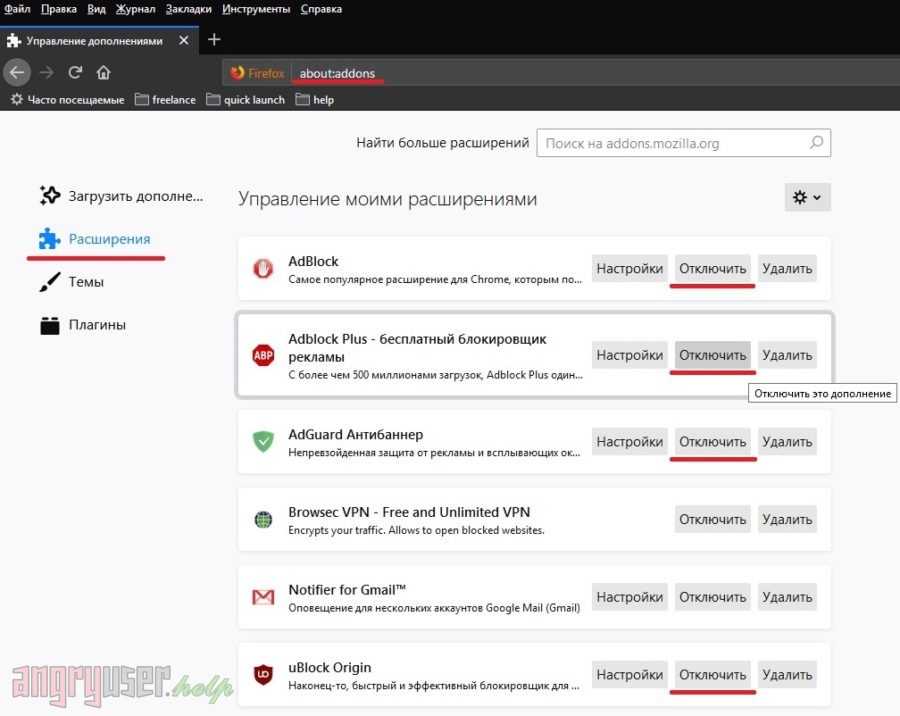Click the back navigation arrow
The width and height of the screenshot is (900, 716).
click(17, 72)
